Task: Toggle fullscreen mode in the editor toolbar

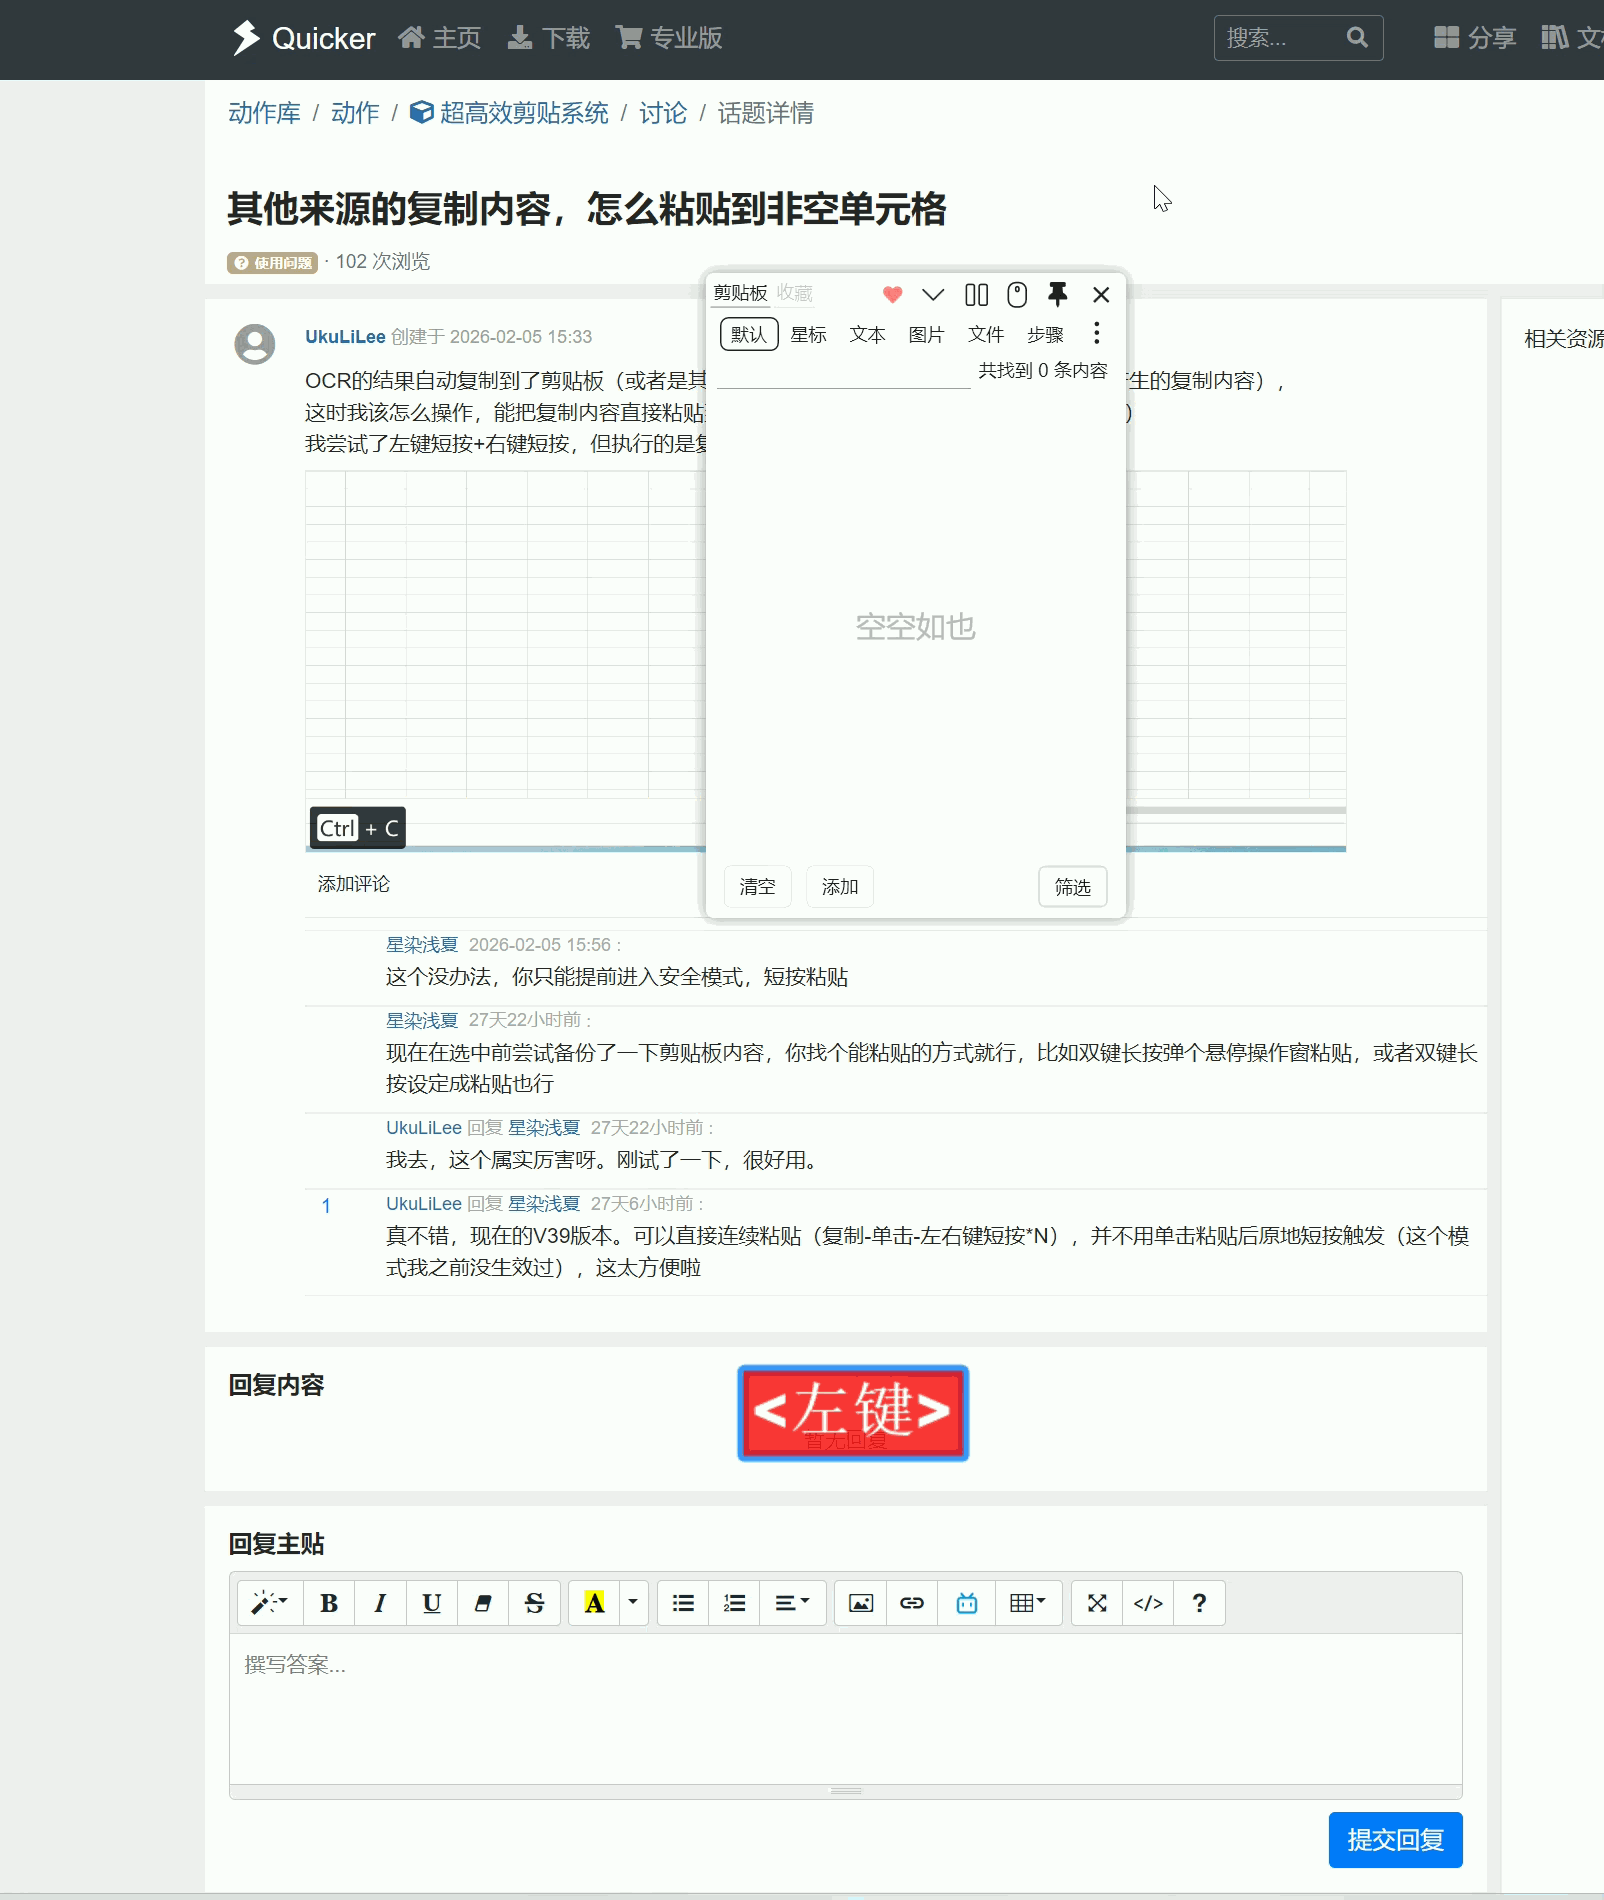Action: click(x=1097, y=1603)
